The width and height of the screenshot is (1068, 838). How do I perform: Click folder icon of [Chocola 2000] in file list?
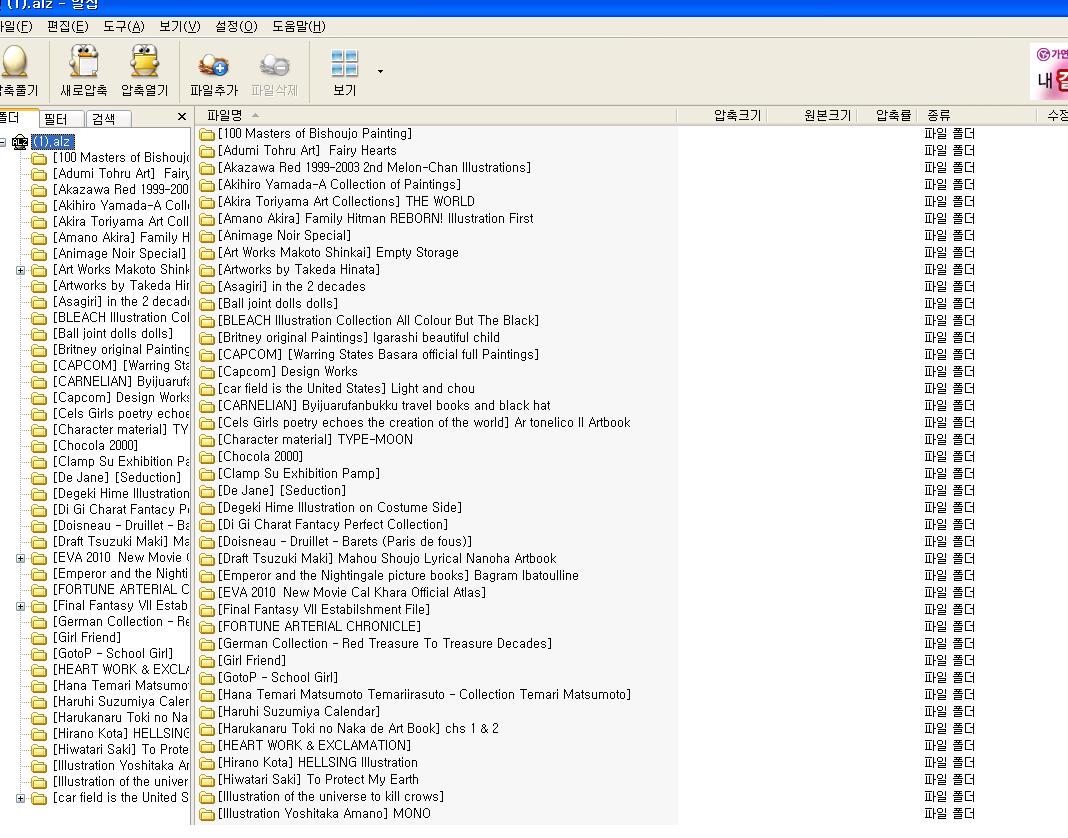point(207,457)
